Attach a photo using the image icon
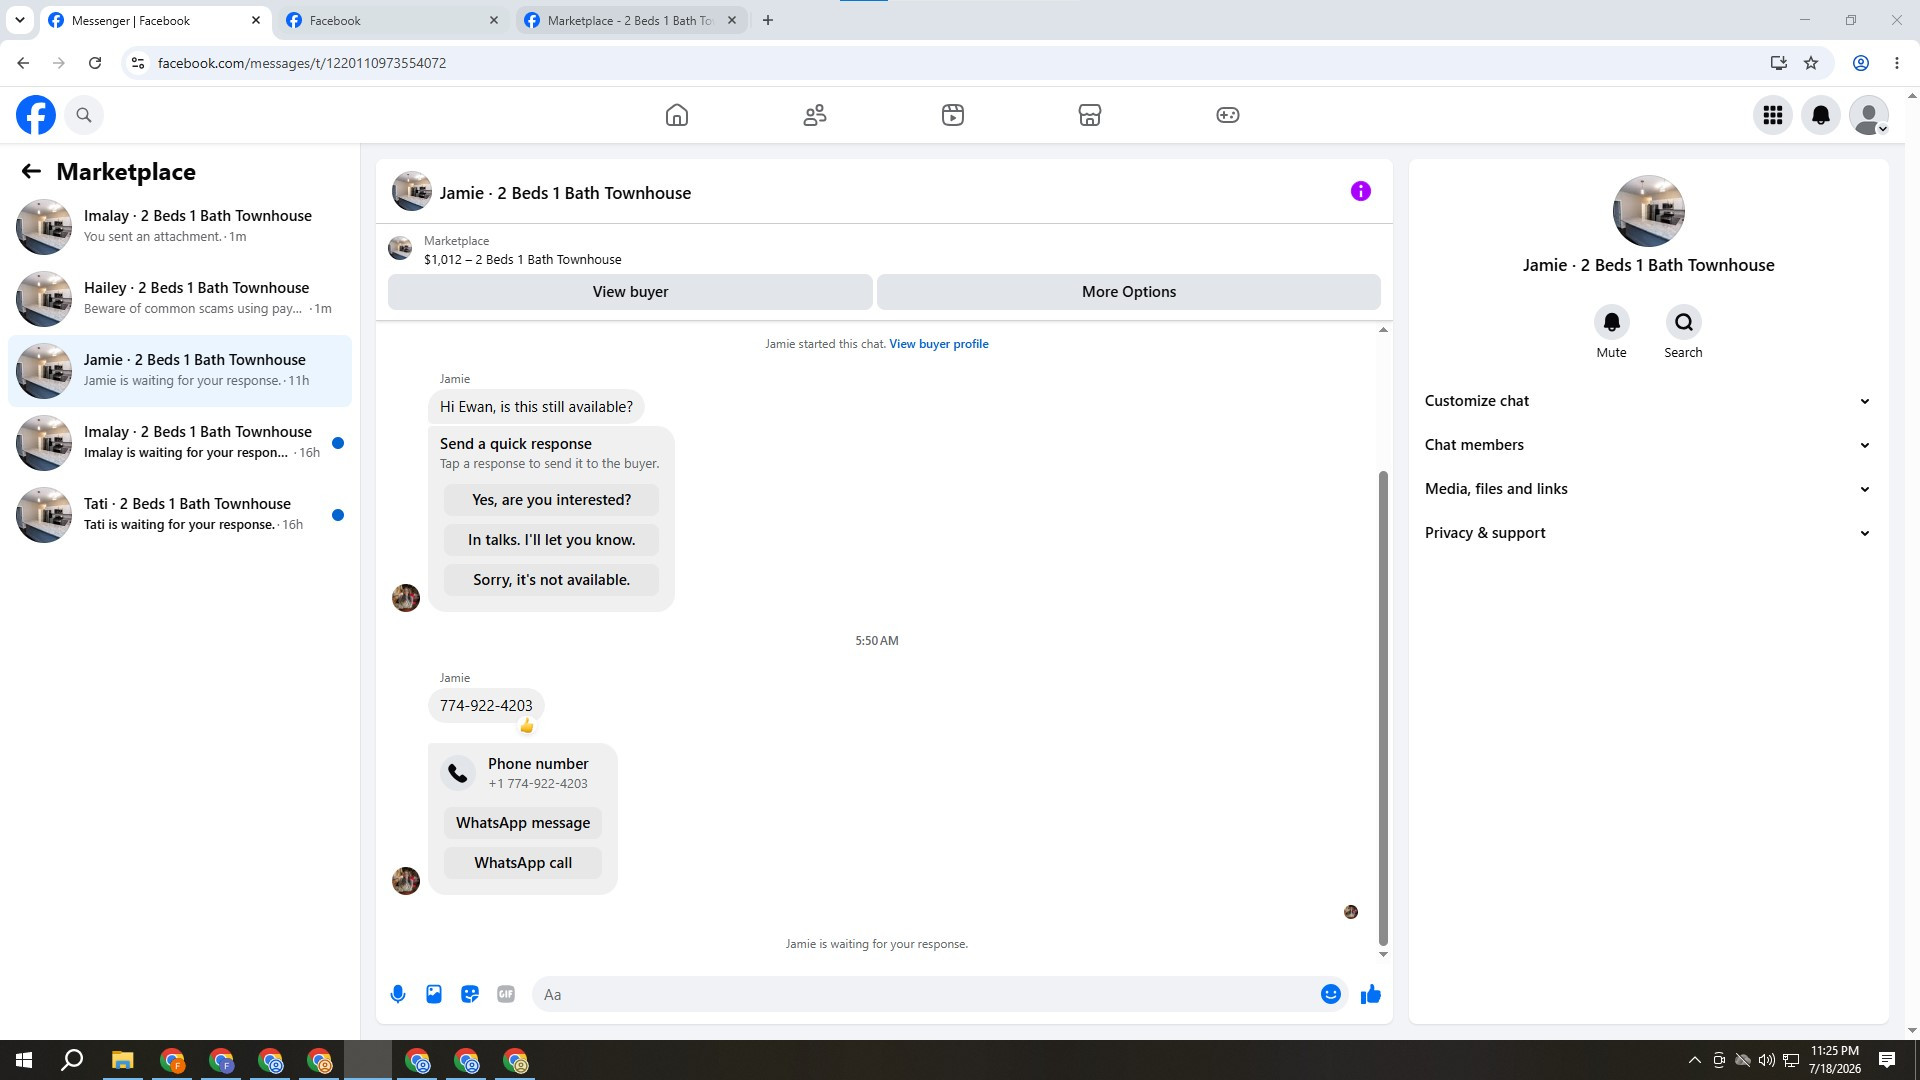Viewport: 1920px width, 1080px height. 434,994
